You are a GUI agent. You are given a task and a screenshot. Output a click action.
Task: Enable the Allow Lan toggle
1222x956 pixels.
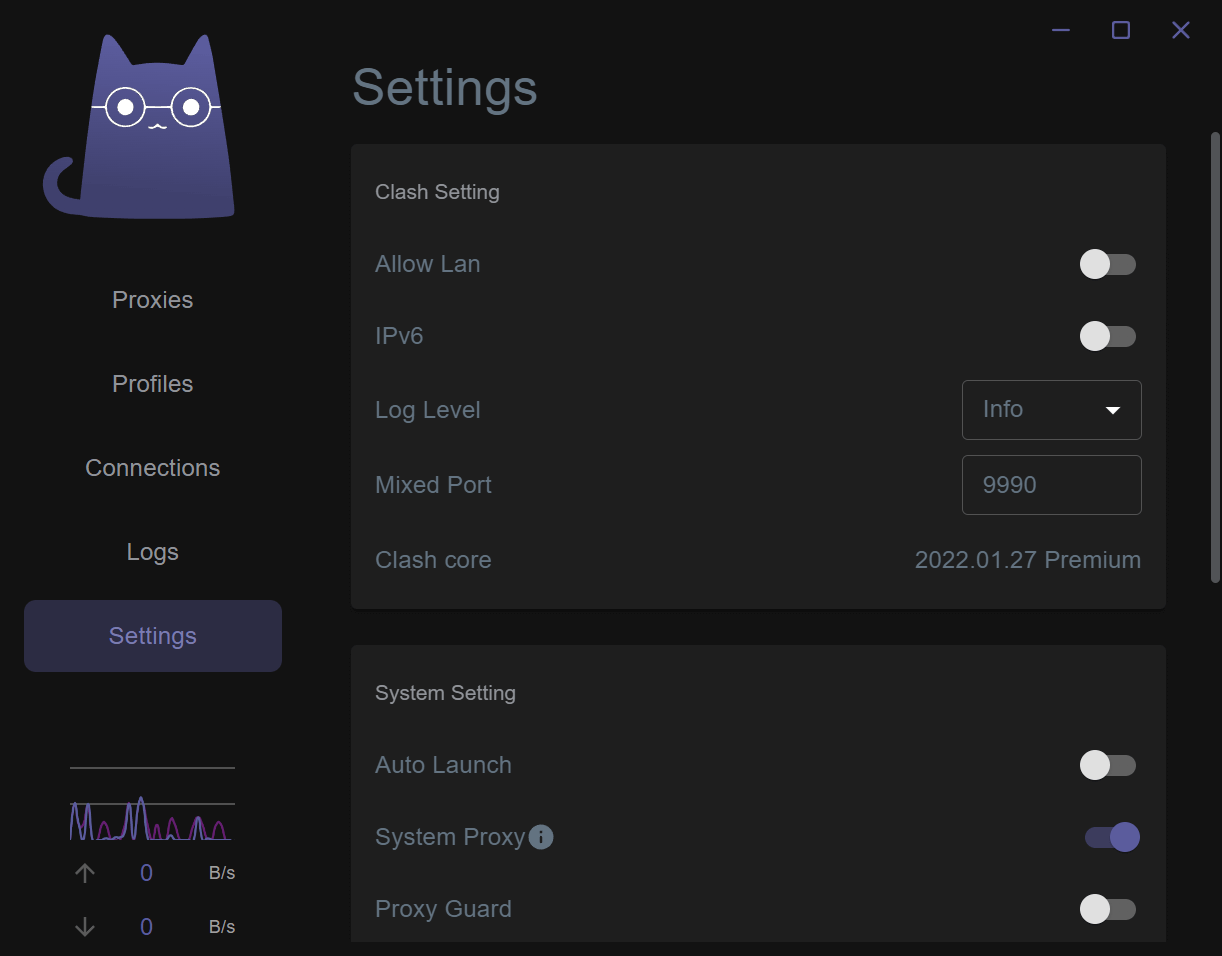(x=1108, y=264)
